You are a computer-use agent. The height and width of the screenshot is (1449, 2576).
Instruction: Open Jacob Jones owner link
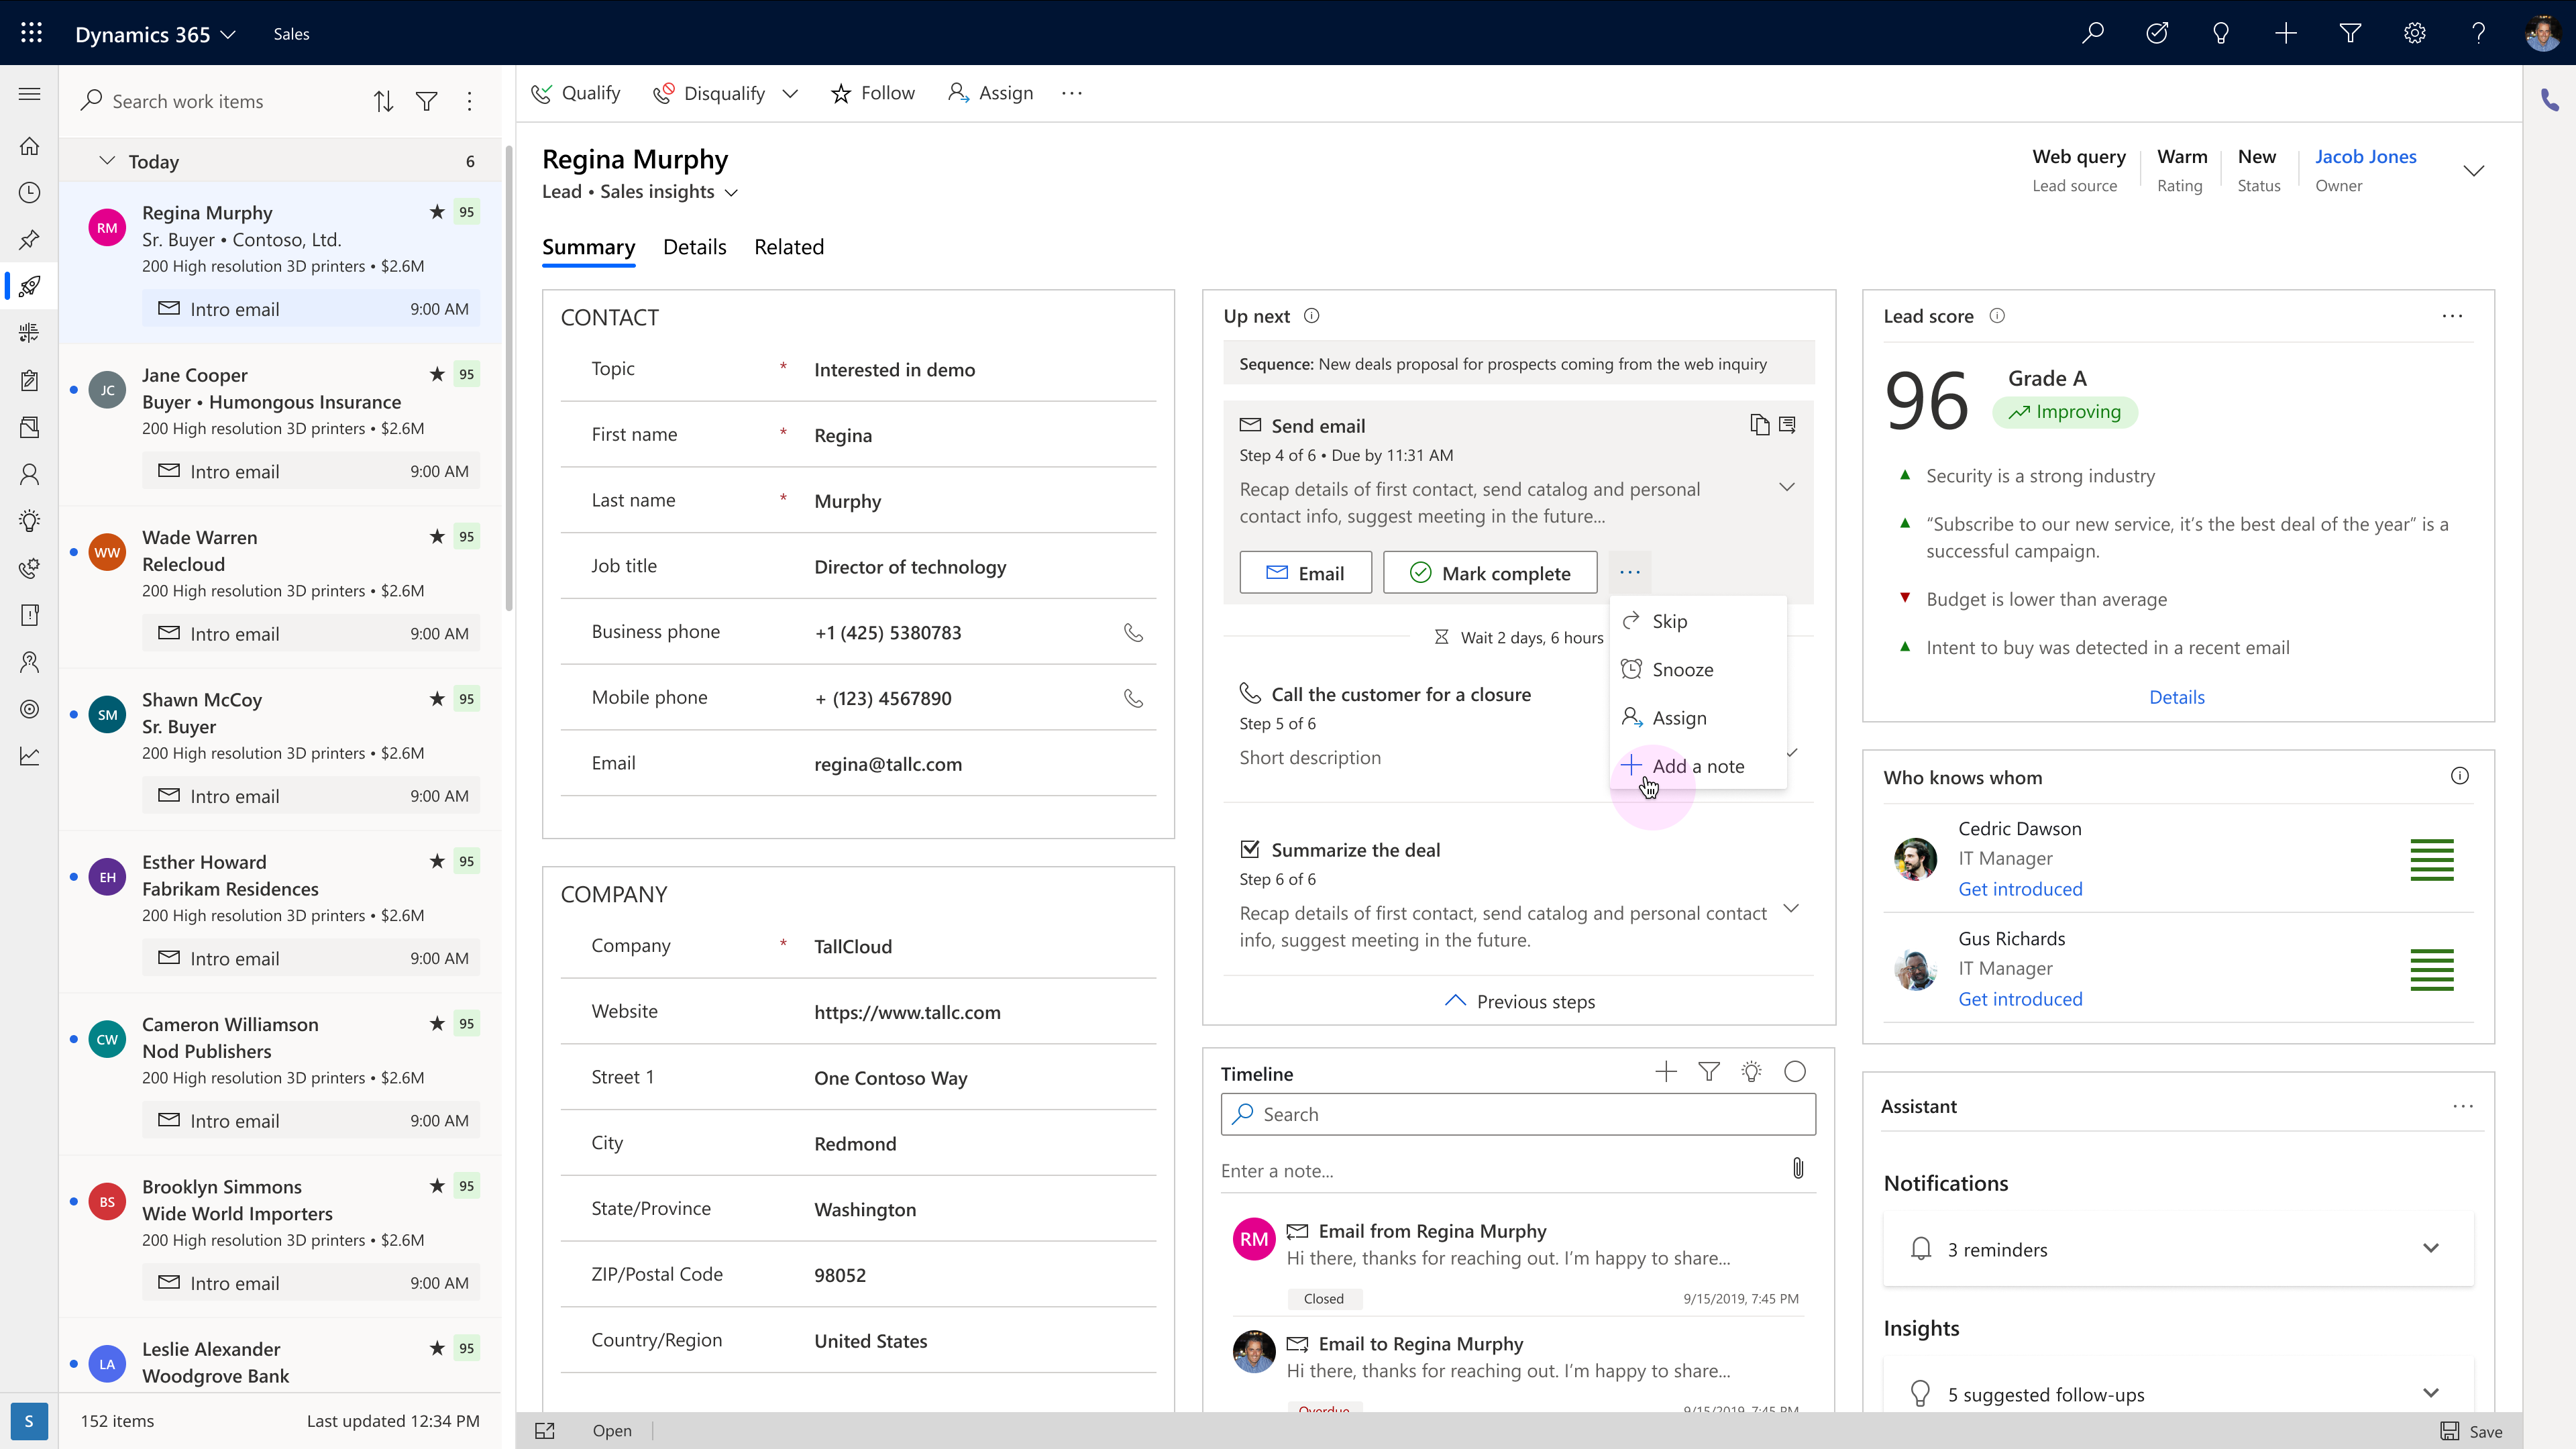coord(2366,157)
